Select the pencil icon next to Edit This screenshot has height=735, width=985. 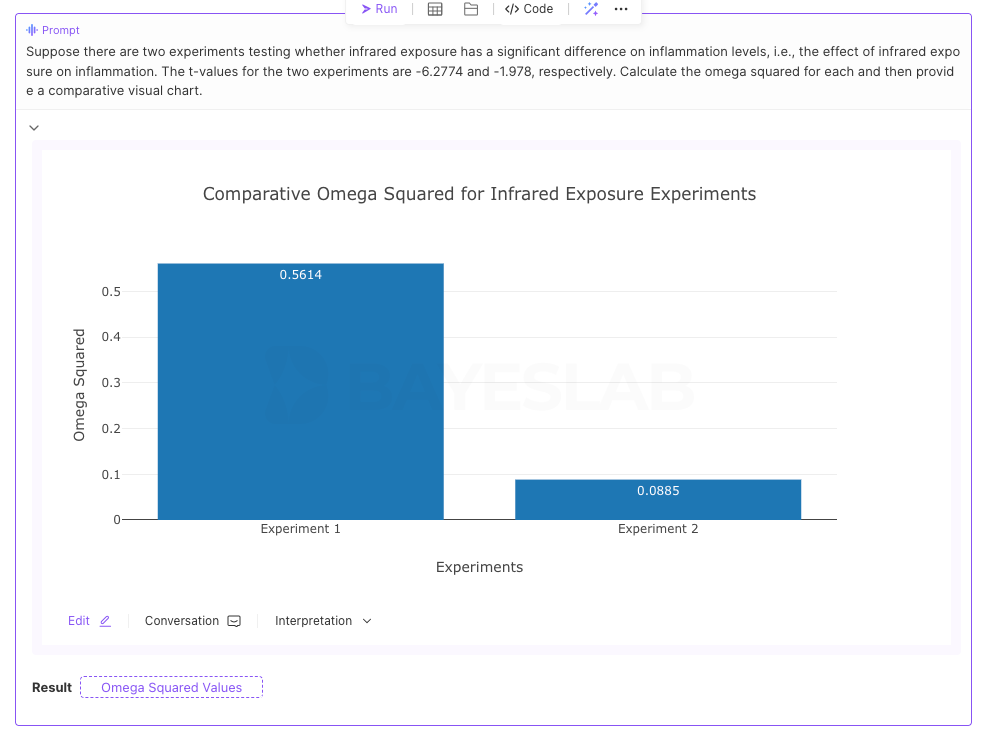coord(104,620)
